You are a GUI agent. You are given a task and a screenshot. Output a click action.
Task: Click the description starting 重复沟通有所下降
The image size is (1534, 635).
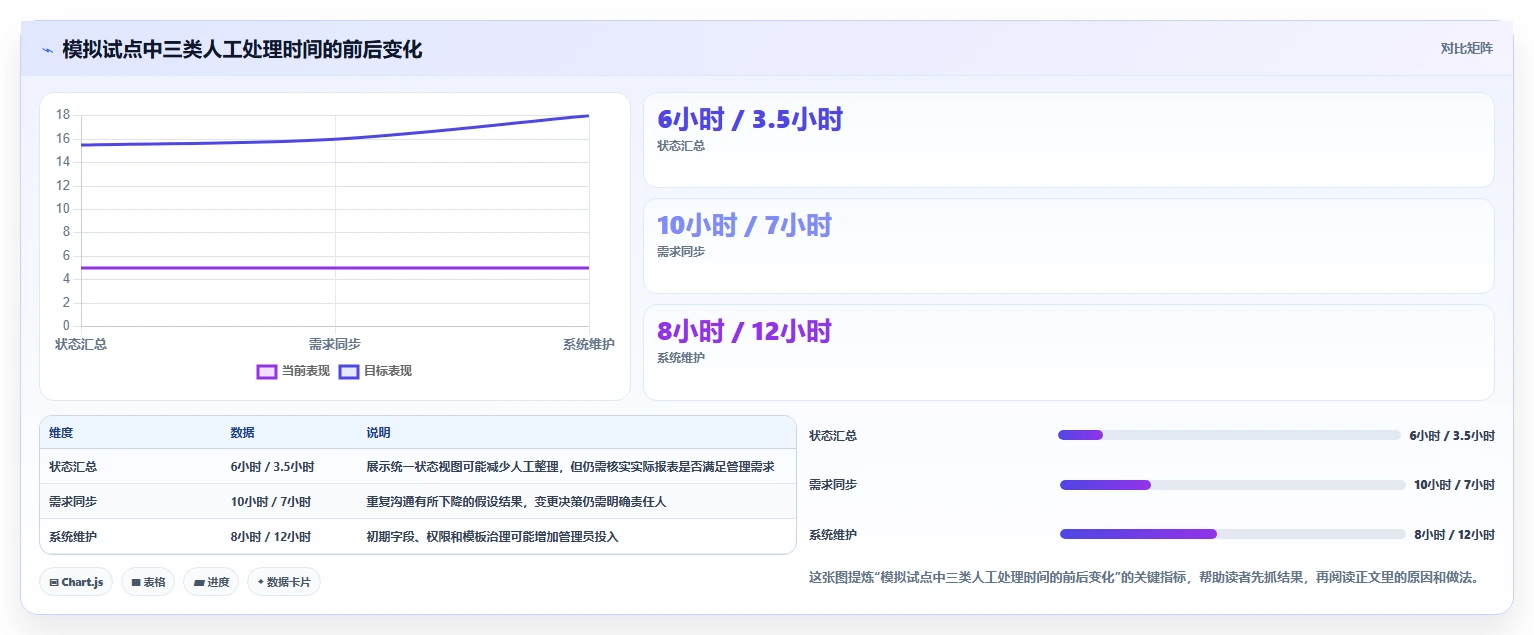[x=516, y=502]
